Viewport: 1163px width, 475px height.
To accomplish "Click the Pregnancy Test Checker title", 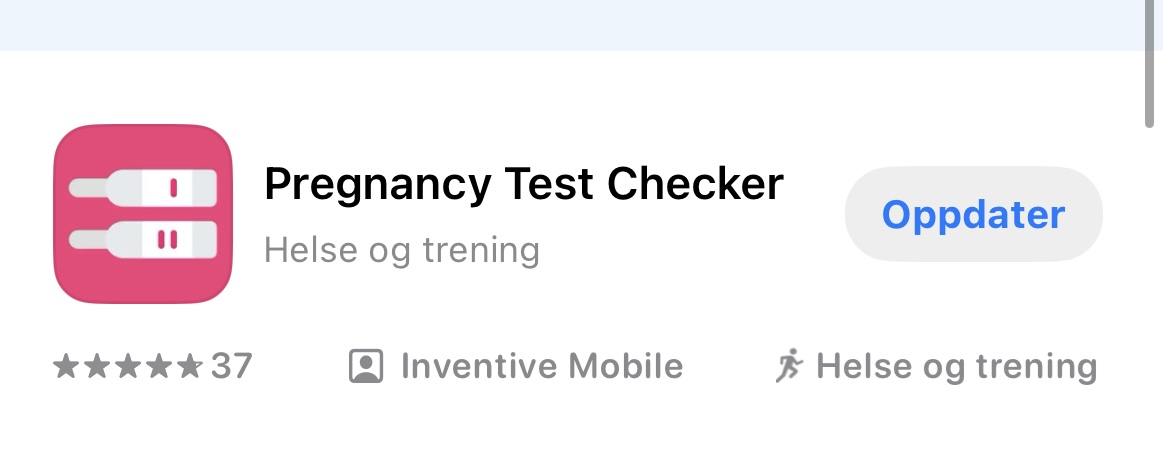I will coord(523,184).
